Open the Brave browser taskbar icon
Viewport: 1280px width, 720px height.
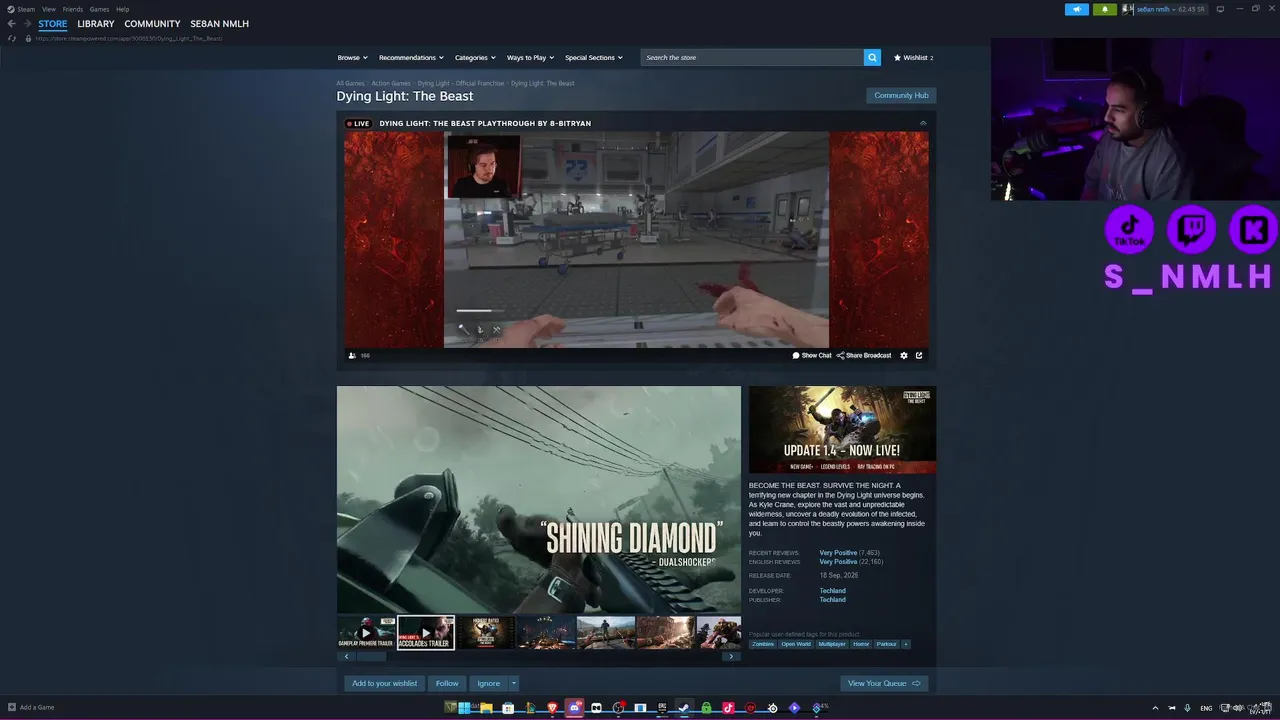[x=552, y=708]
